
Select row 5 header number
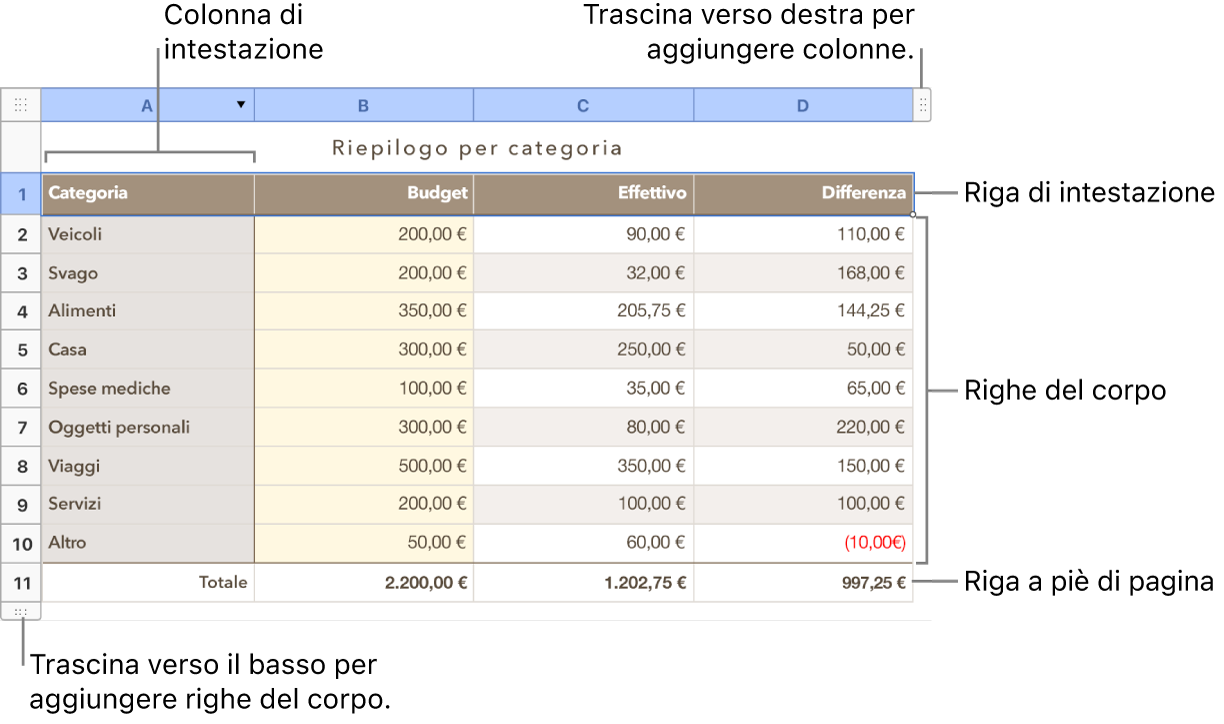pos(21,351)
